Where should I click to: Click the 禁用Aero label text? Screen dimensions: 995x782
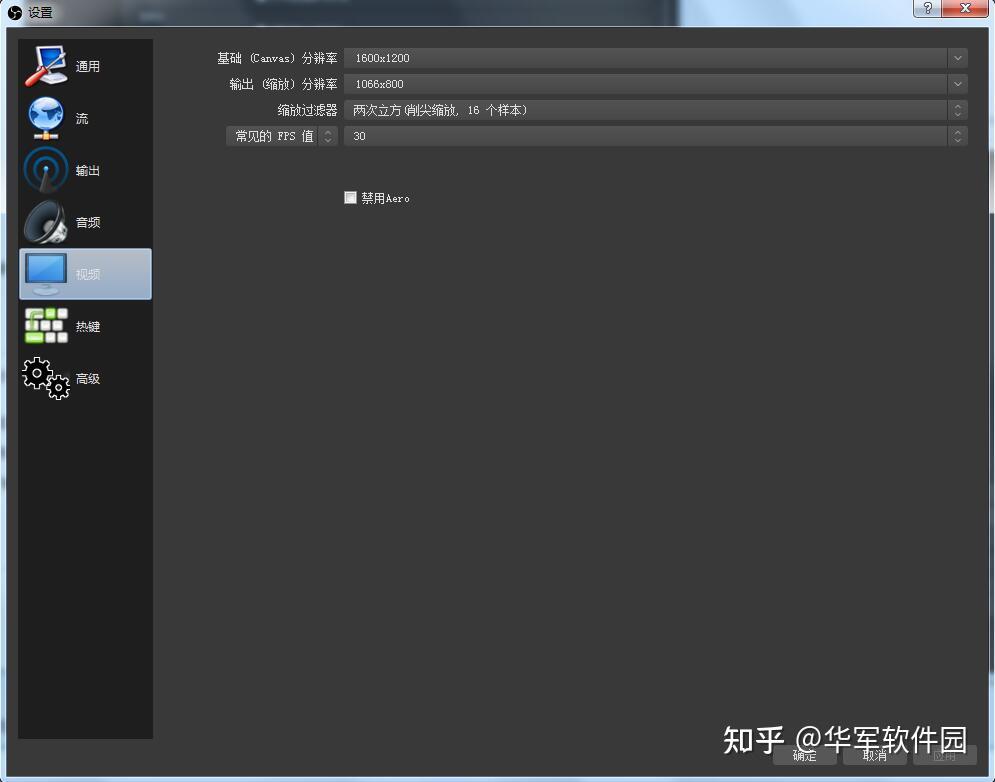385,198
